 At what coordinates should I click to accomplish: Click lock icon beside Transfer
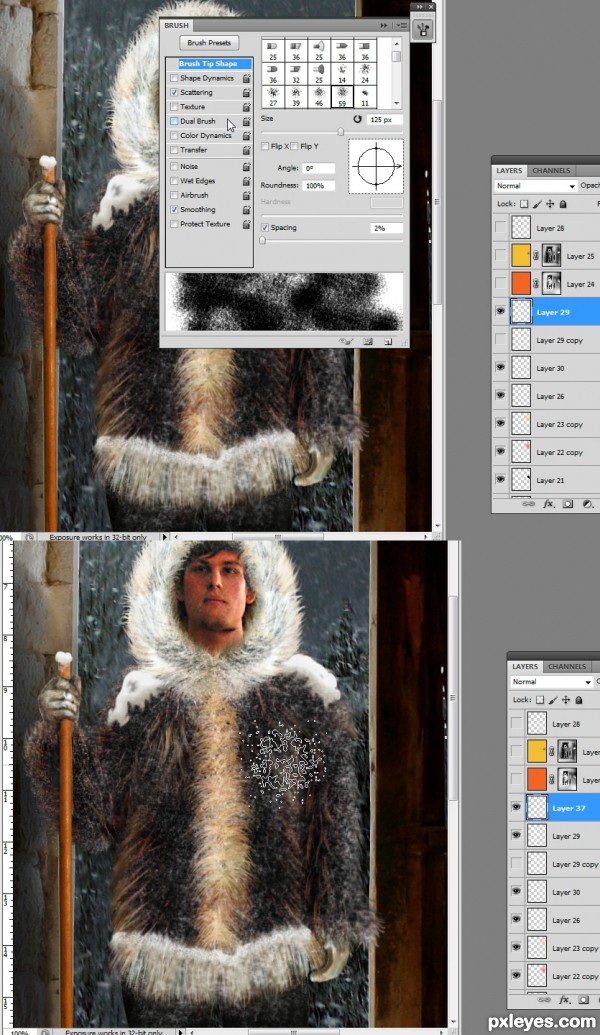(x=246, y=150)
